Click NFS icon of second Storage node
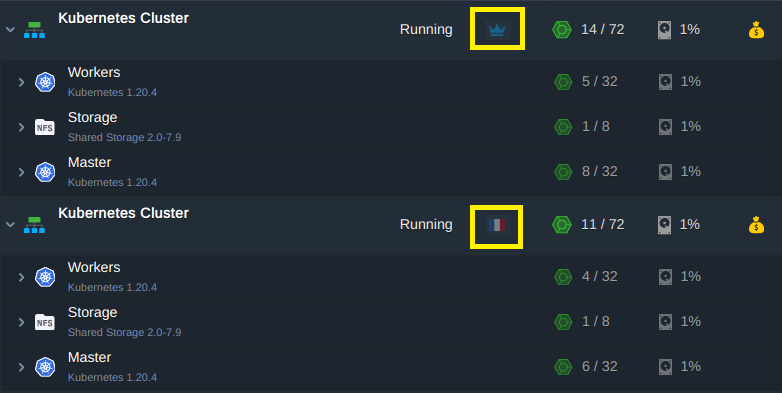Image resolution: width=782 pixels, height=393 pixels. coord(45,322)
